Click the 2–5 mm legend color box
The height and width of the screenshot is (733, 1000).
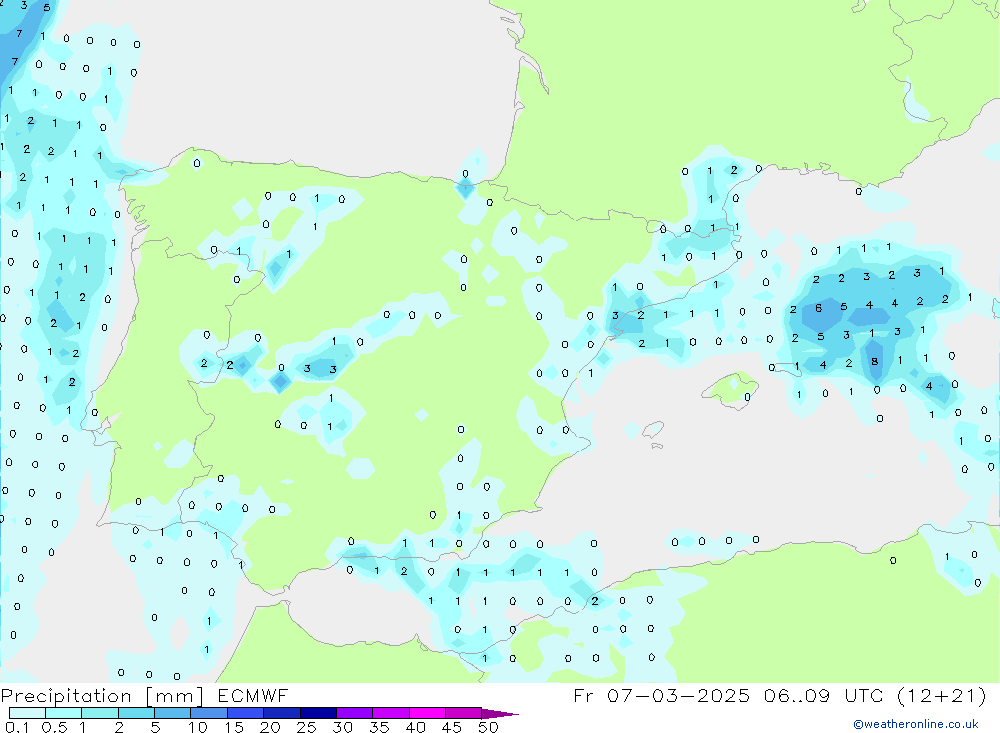point(136,713)
